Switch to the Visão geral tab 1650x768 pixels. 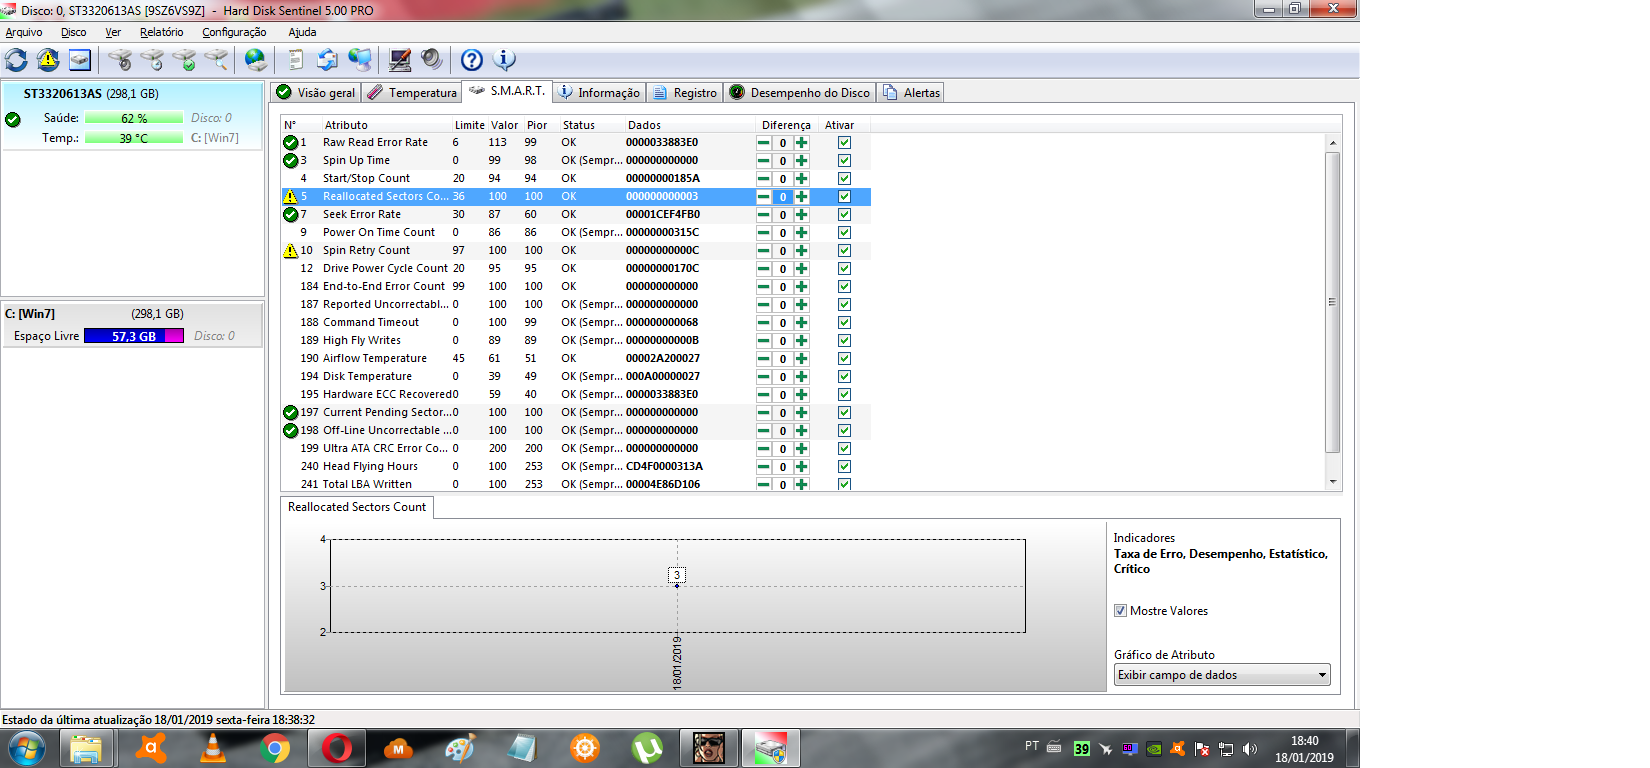(316, 93)
